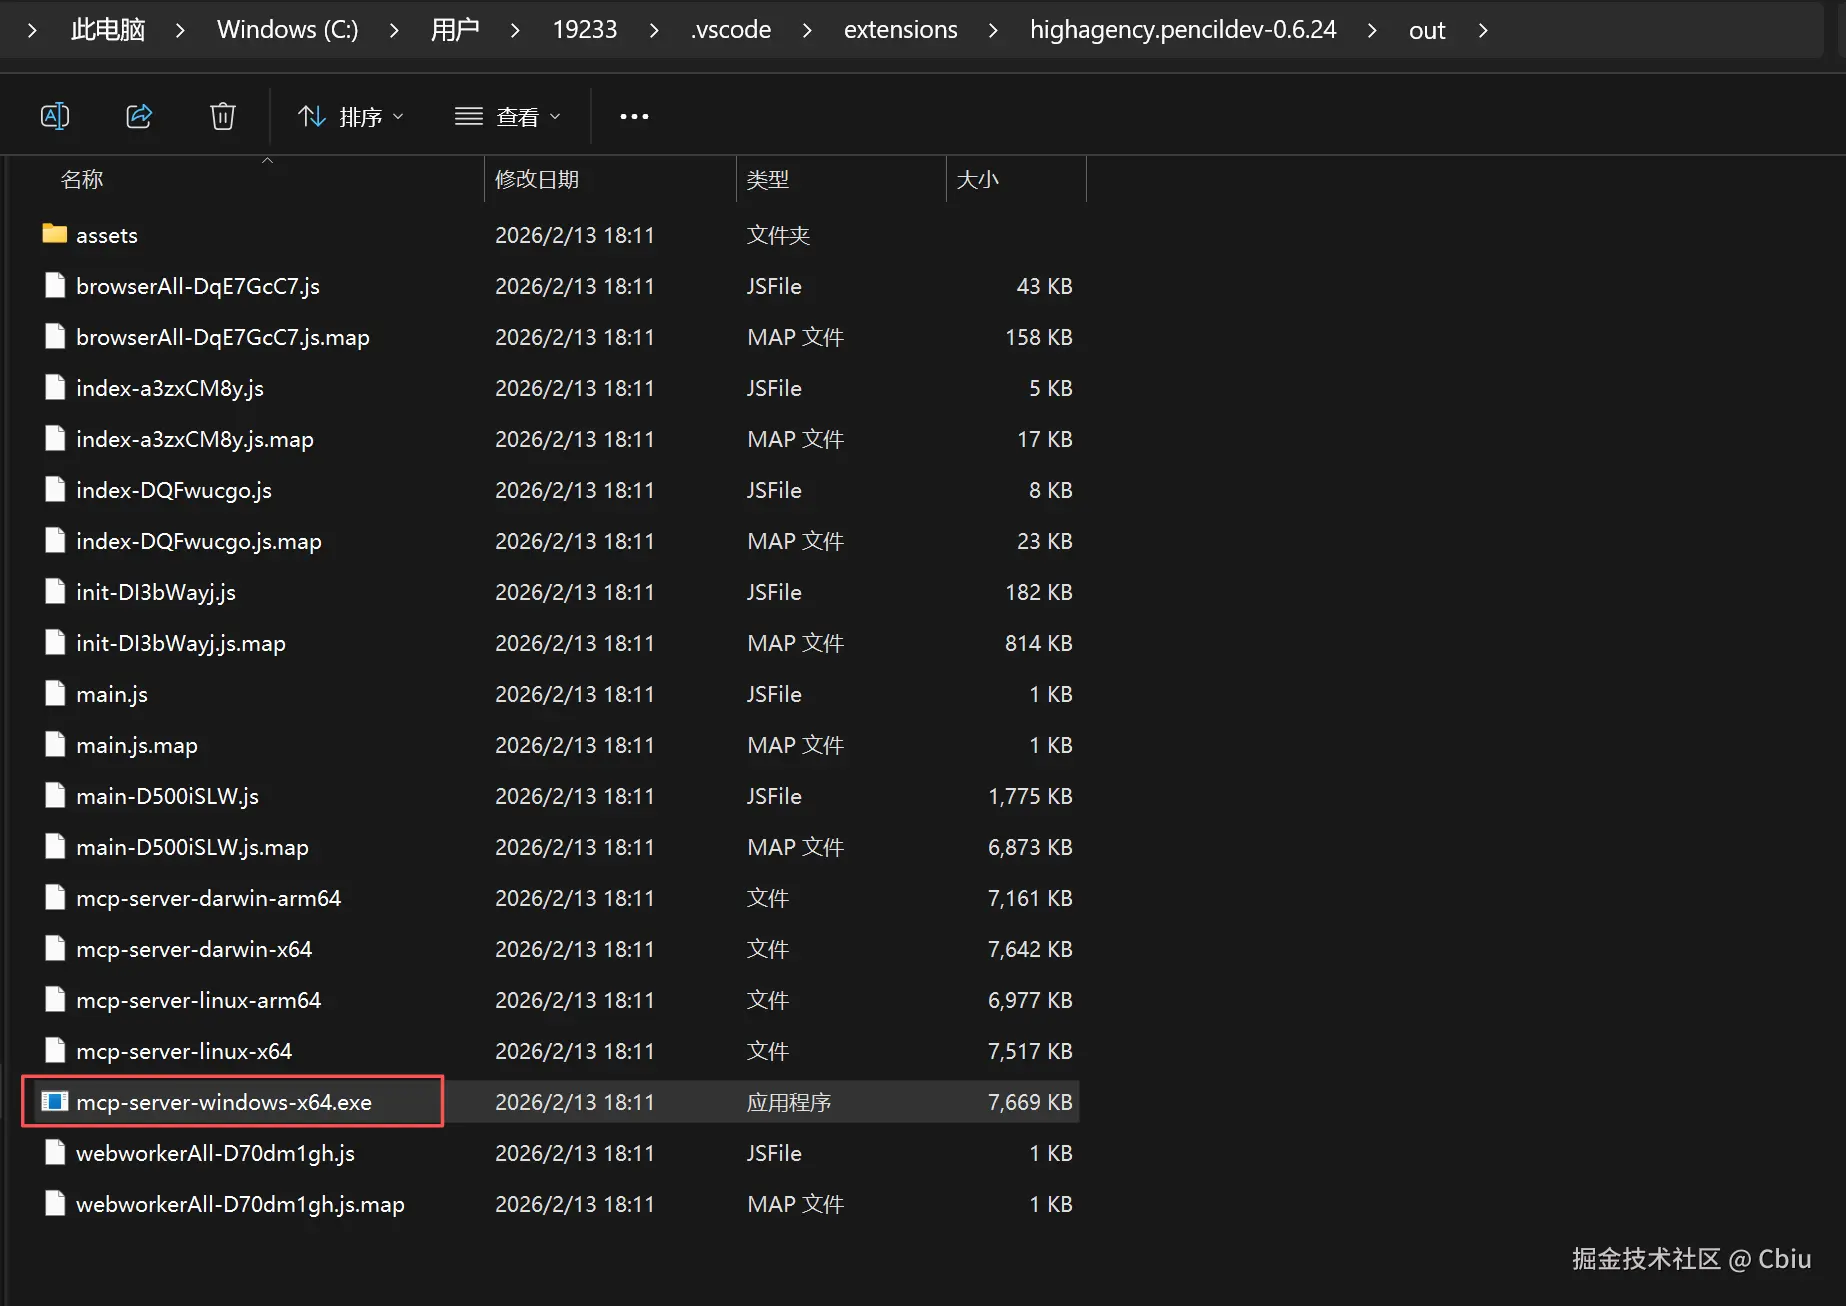
Task: Expand the chevron after extensions breadcrumb
Action: pyautogui.click(x=993, y=31)
